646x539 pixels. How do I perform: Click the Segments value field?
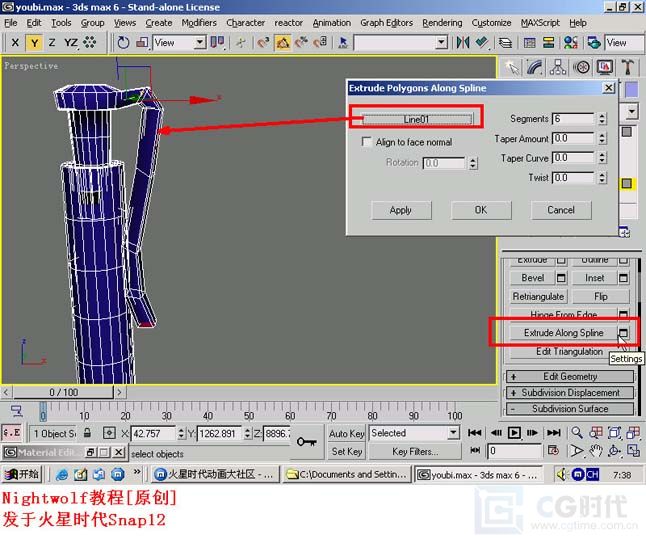click(573, 119)
